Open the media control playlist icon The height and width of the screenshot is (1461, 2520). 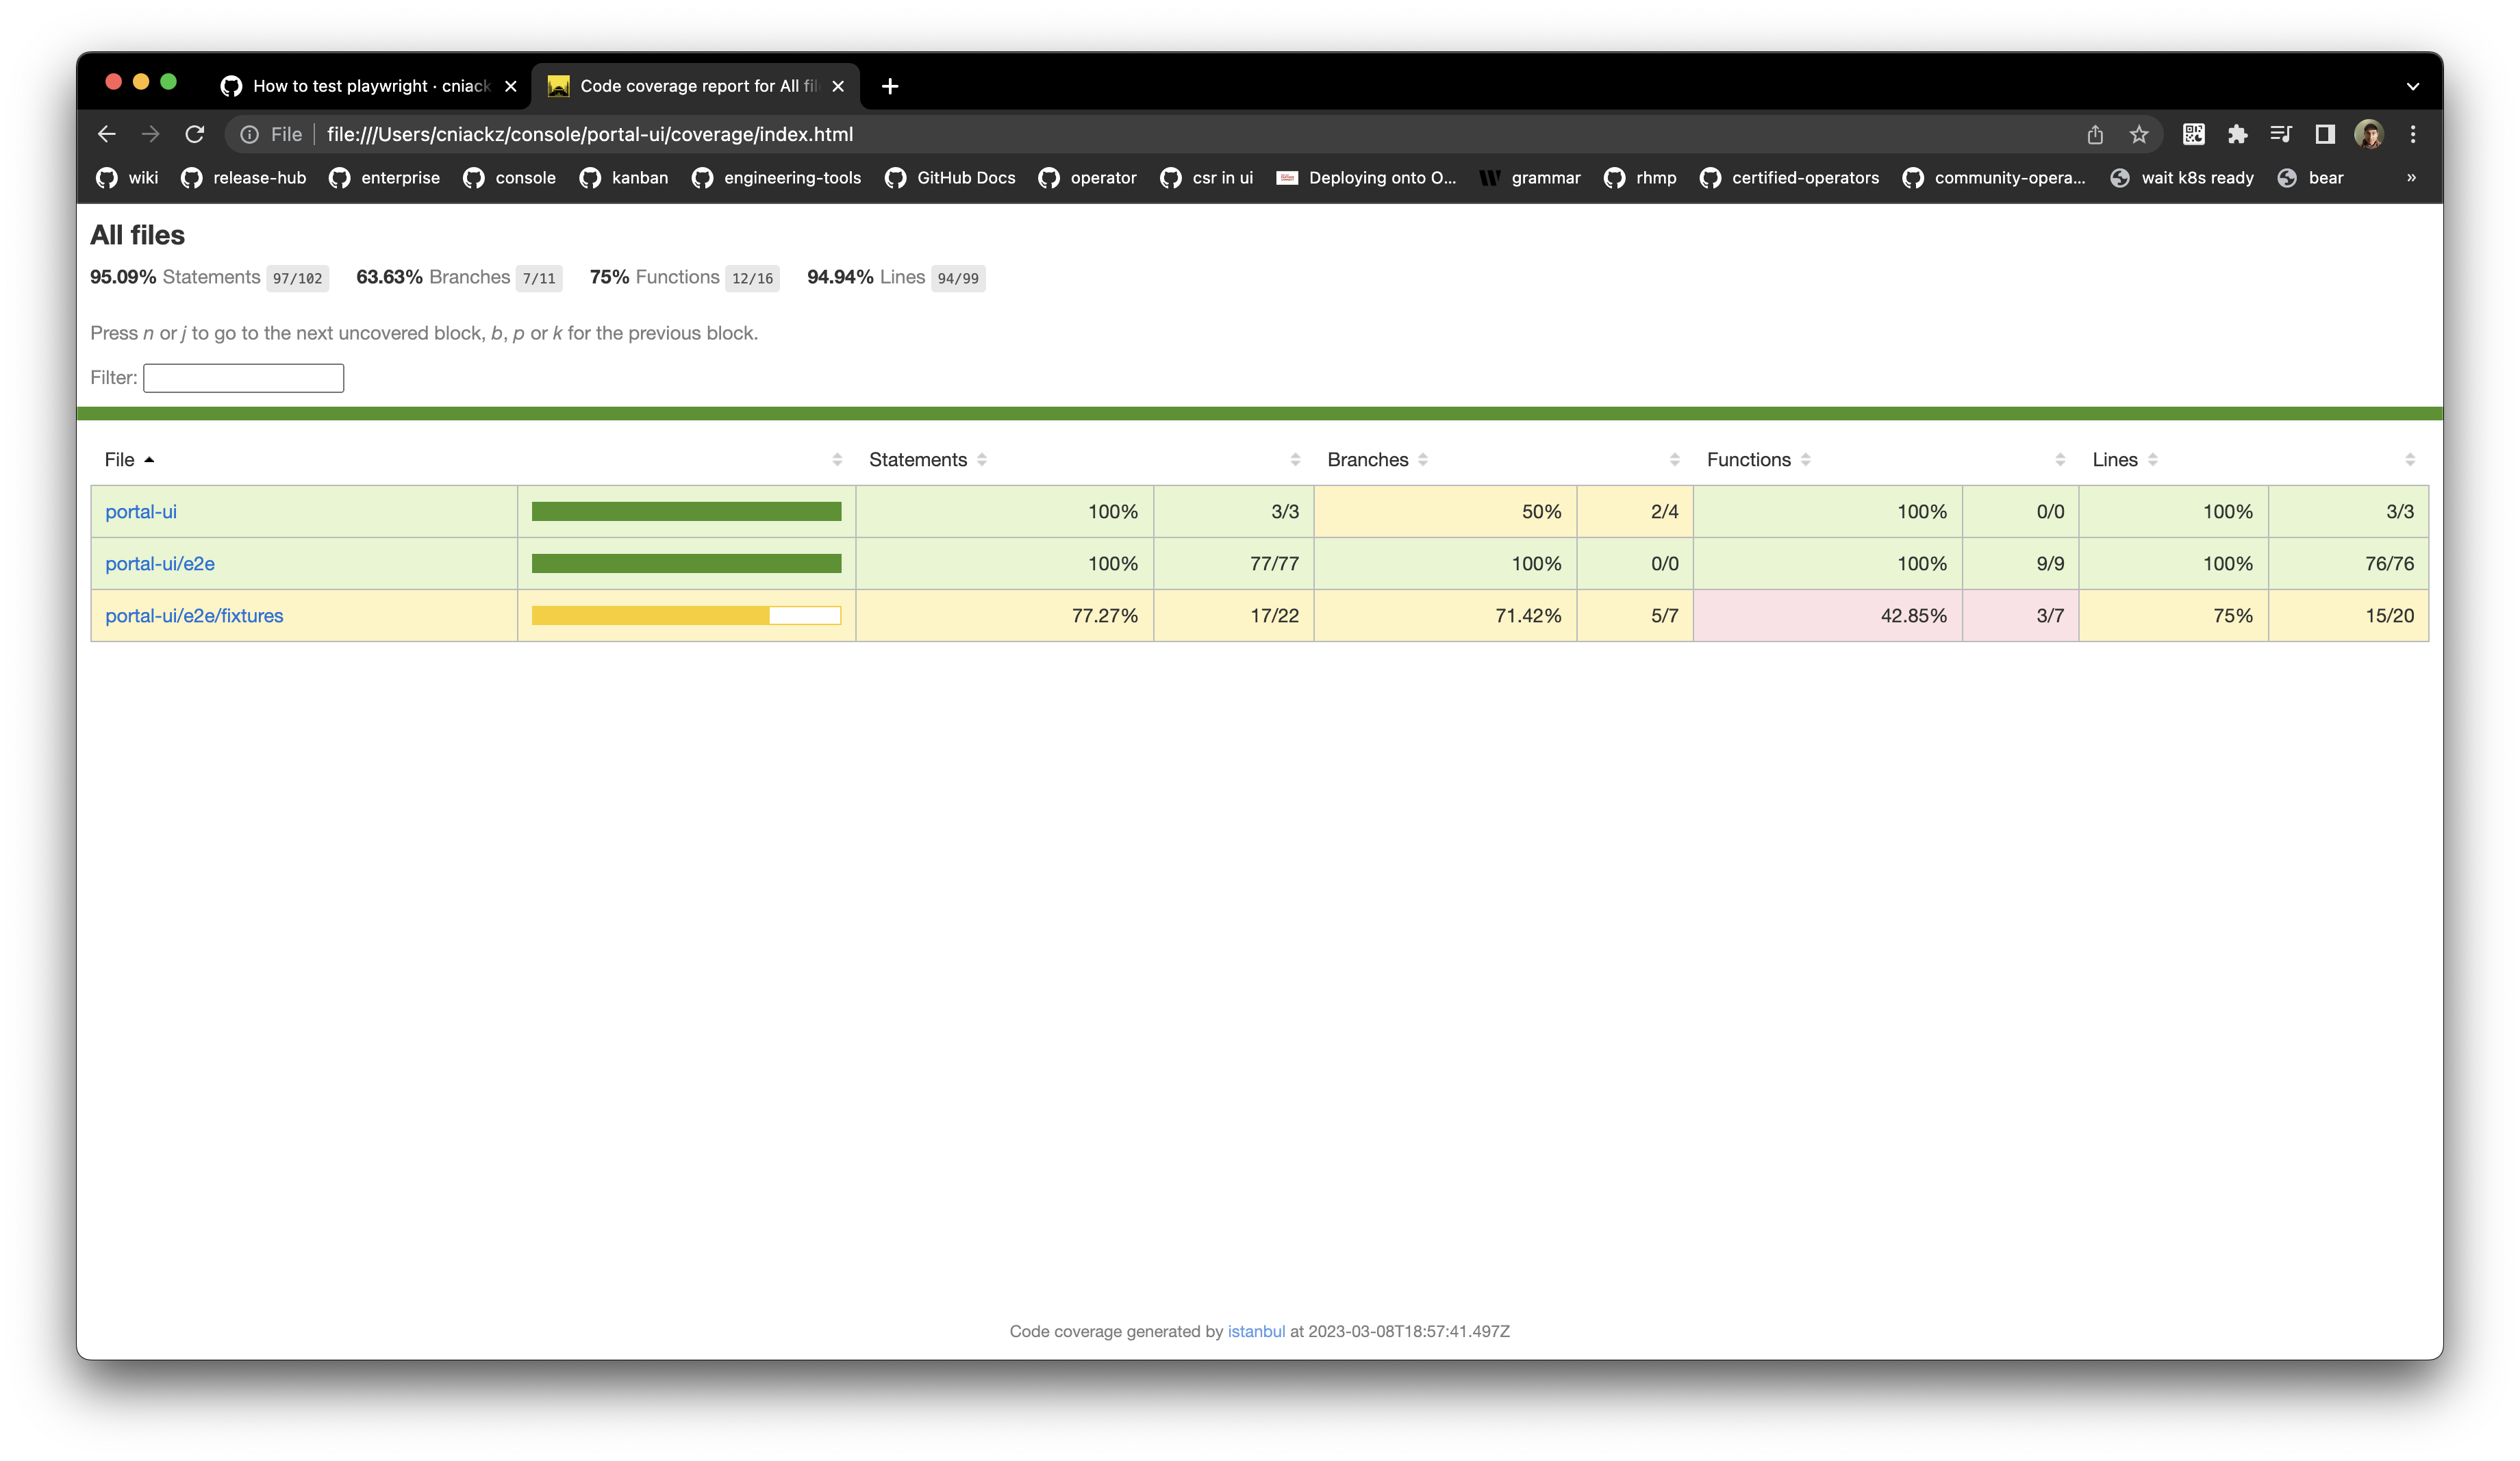click(x=2281, y=134)
